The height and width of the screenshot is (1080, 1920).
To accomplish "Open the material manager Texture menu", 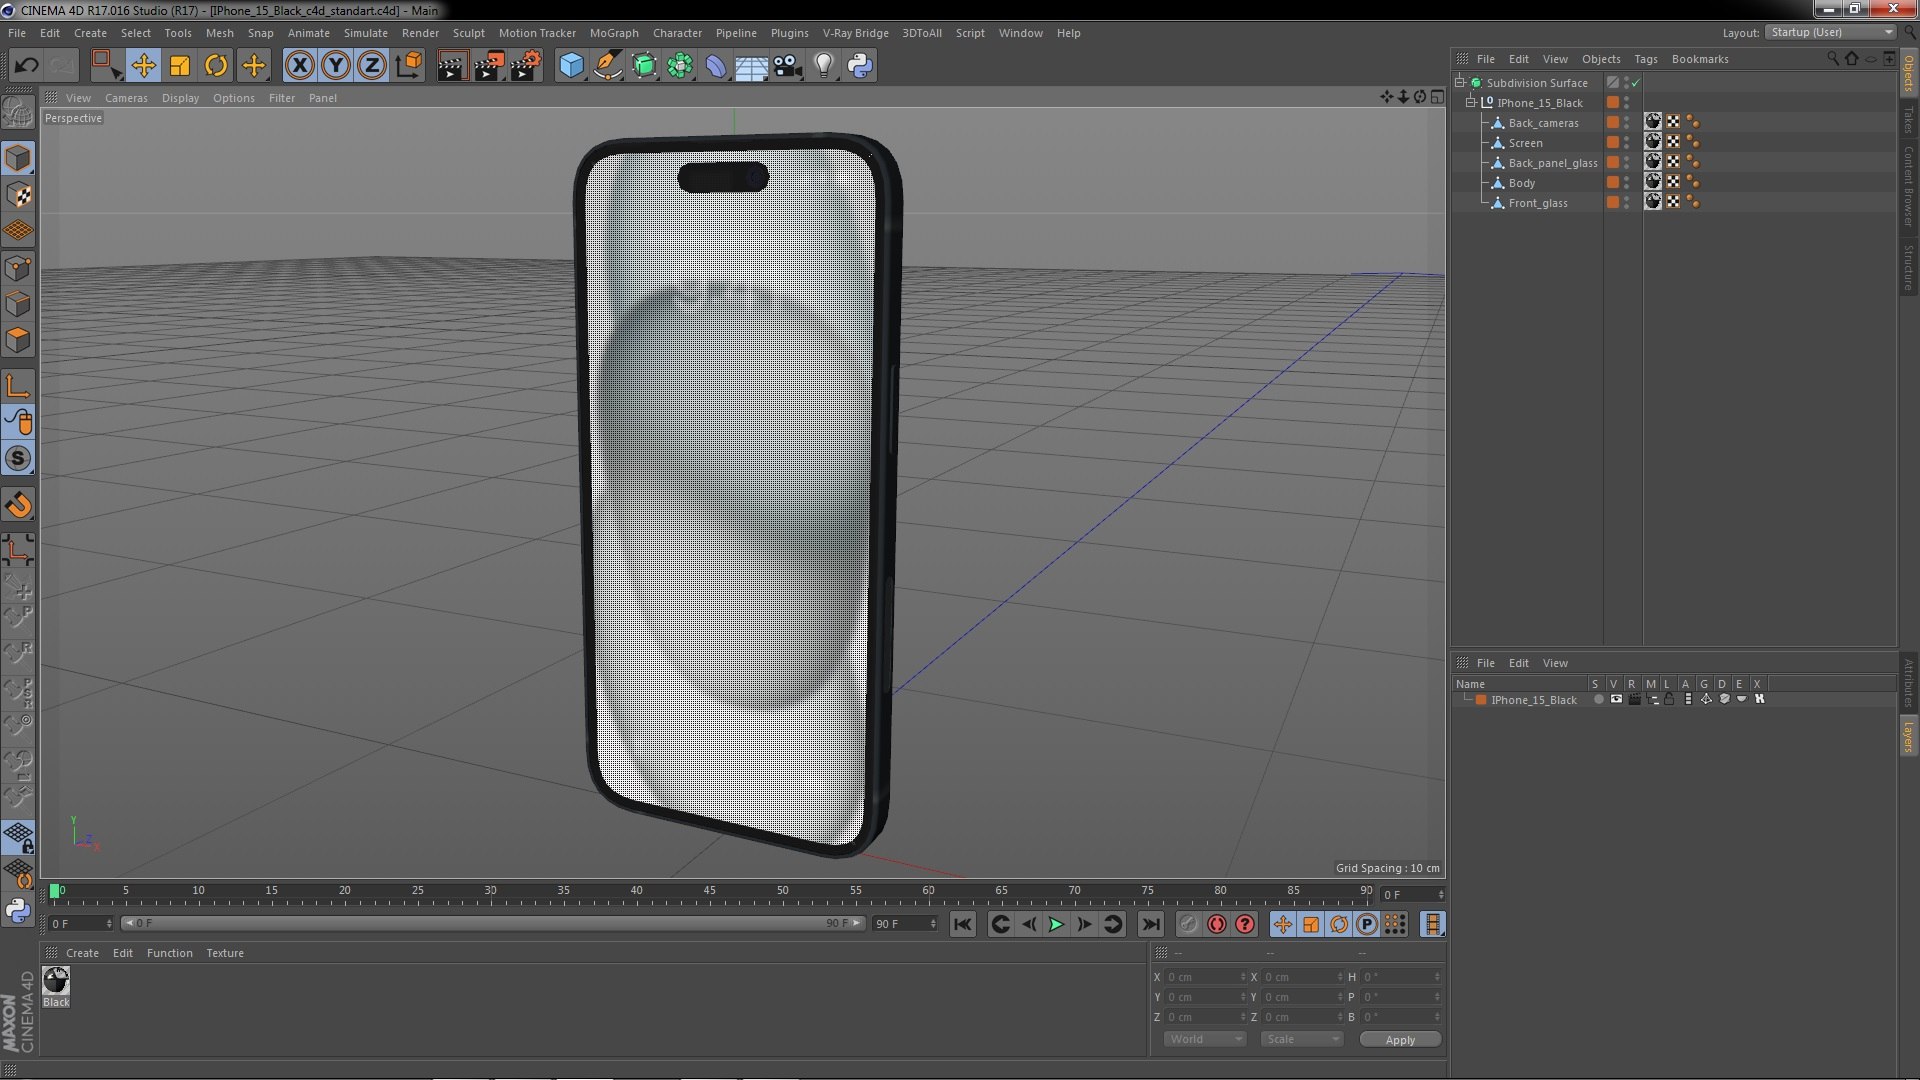I will tap(225, 953).
